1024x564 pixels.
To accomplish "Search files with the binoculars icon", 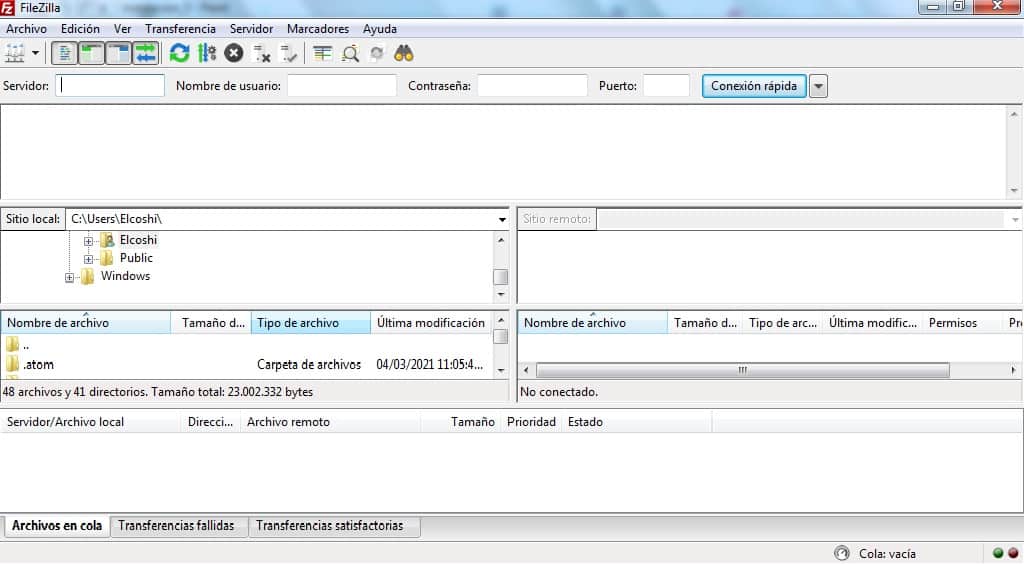I will coord(404,54).
